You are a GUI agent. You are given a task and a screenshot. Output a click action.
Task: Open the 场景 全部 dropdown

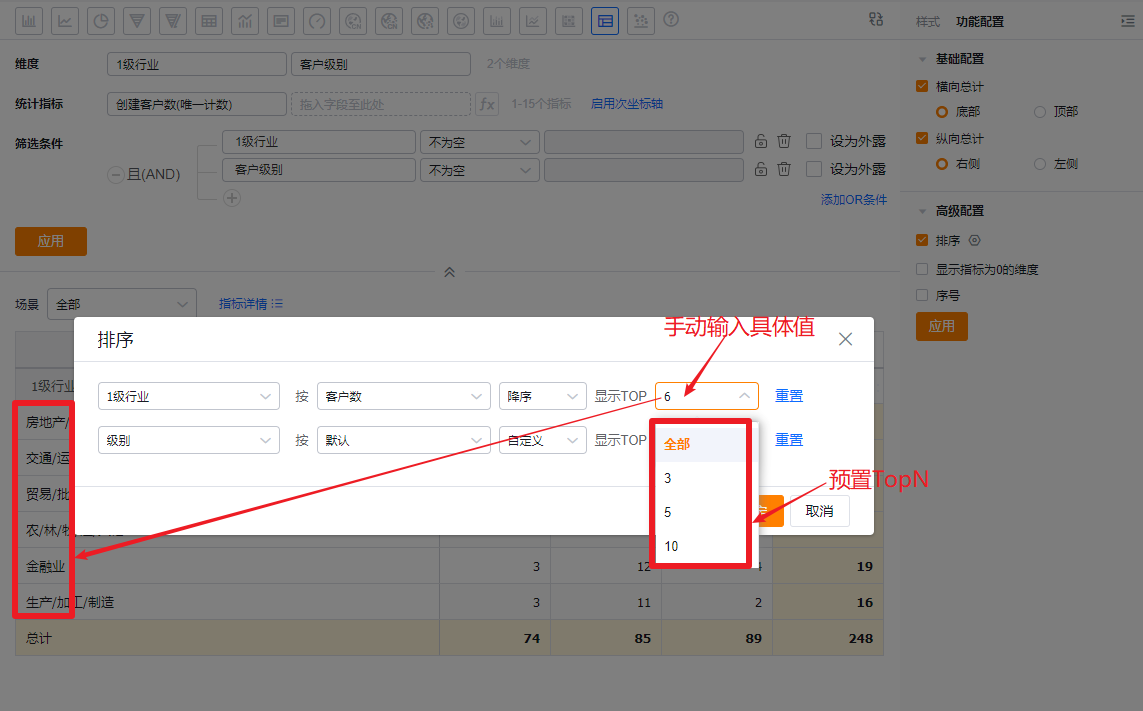tap(122, 304)
